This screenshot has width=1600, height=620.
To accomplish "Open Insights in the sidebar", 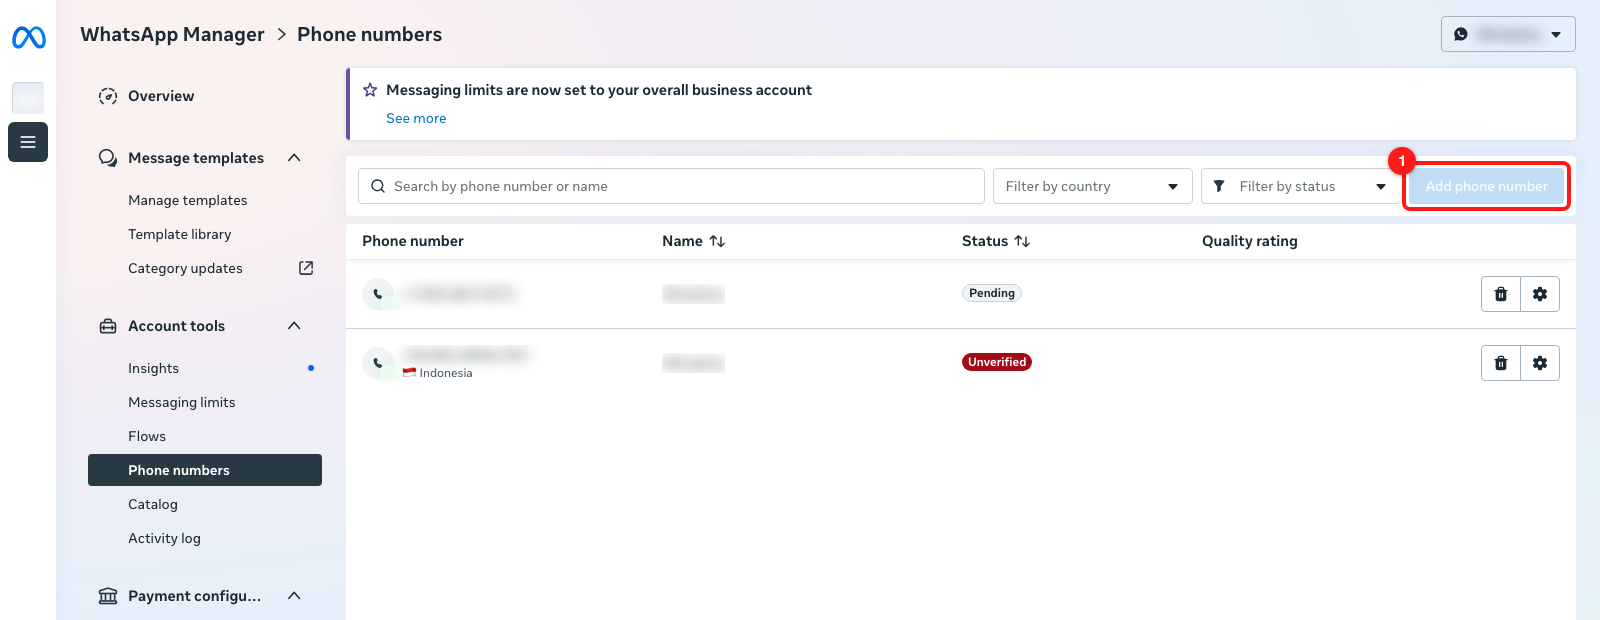I will pos(153,368).
